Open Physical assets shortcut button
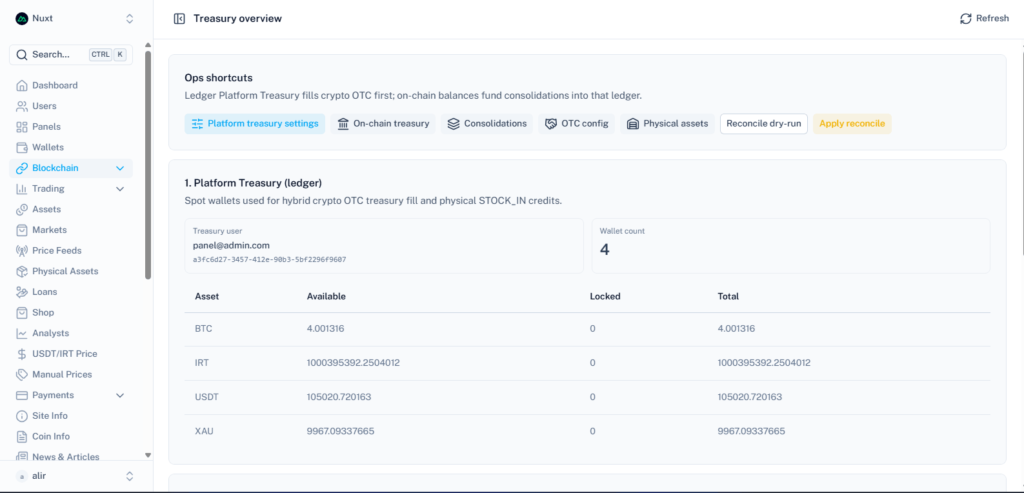This screenshot has height=493, width=1024. point(667,123)
